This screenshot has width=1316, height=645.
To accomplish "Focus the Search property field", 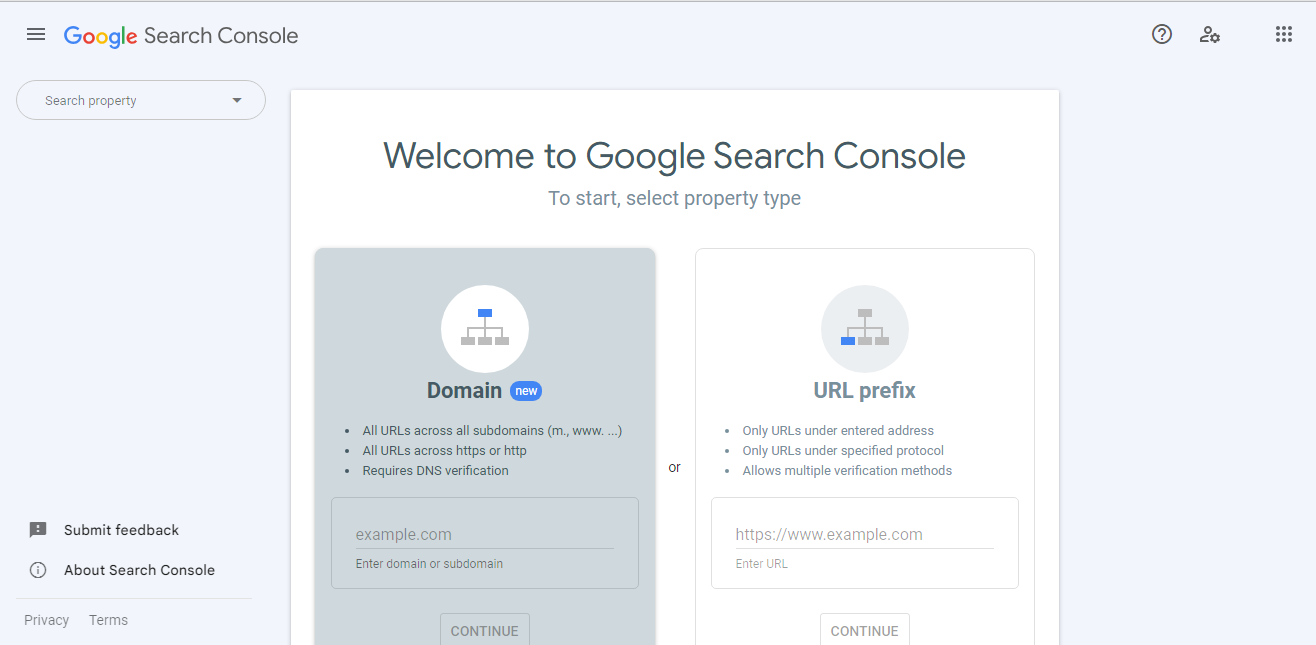I will click(x=141, y=100).
